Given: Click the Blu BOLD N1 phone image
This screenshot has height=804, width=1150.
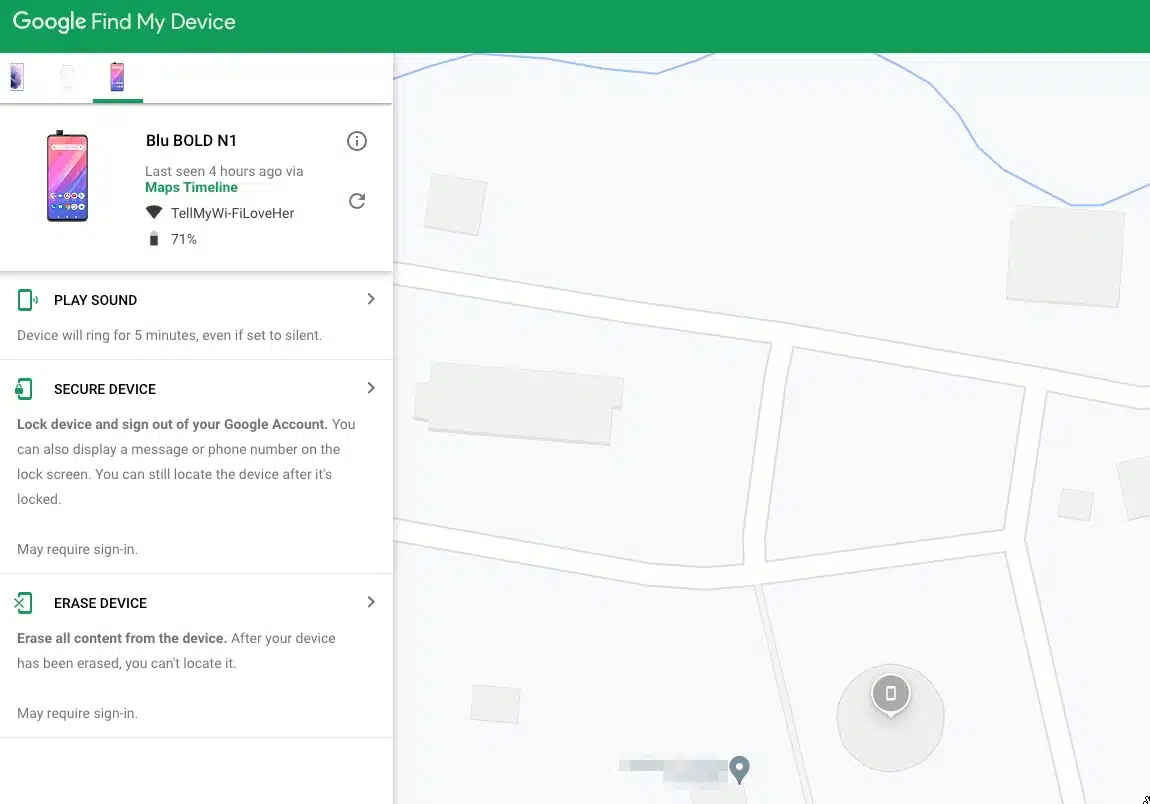Looking at the screenshot, I should (67, 176).
